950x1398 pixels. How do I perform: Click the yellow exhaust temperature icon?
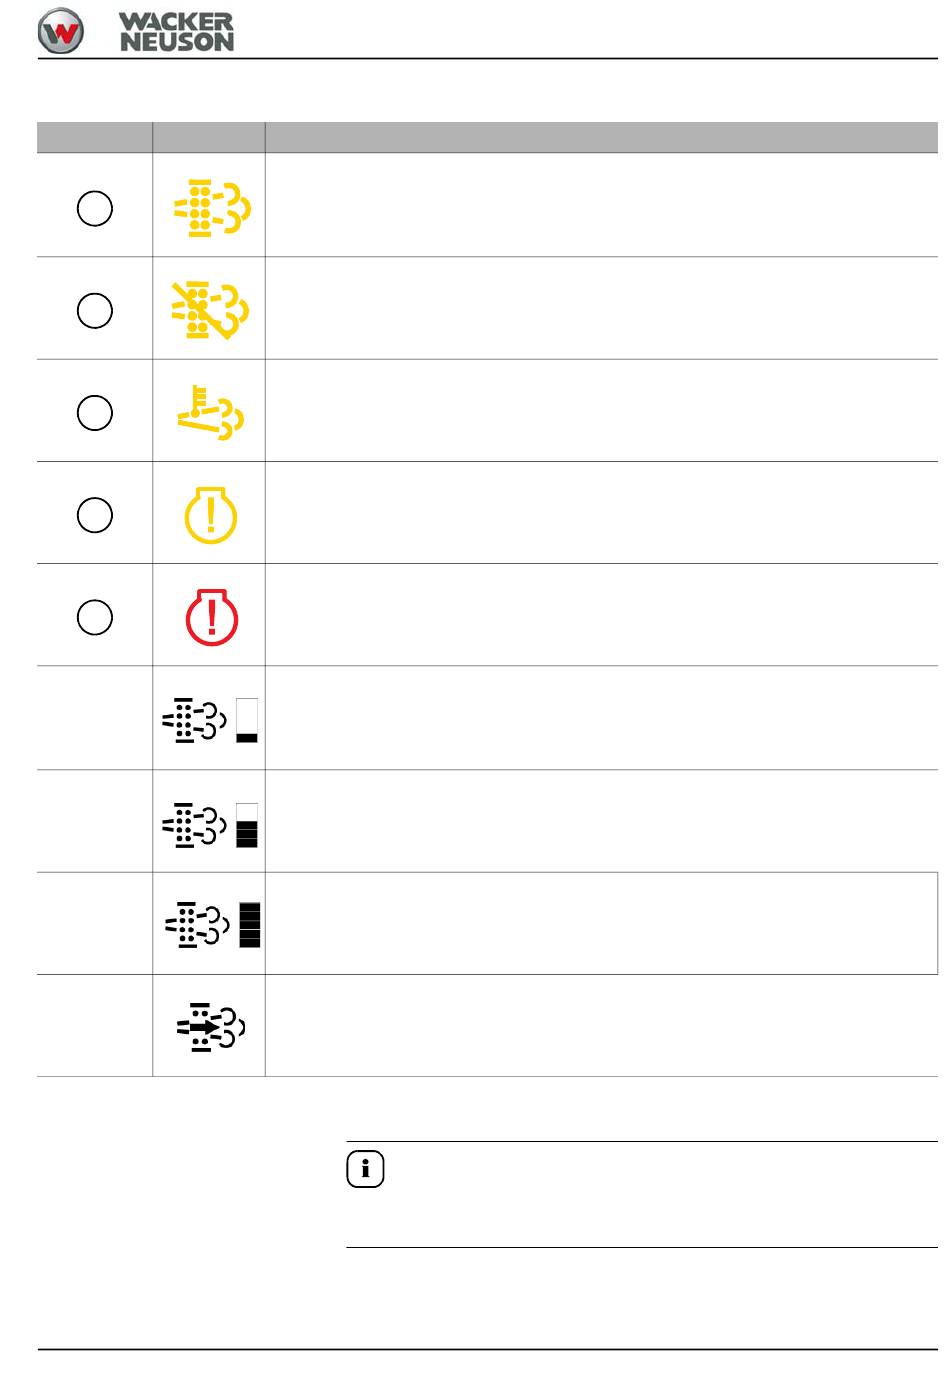[x=211, y=412]
